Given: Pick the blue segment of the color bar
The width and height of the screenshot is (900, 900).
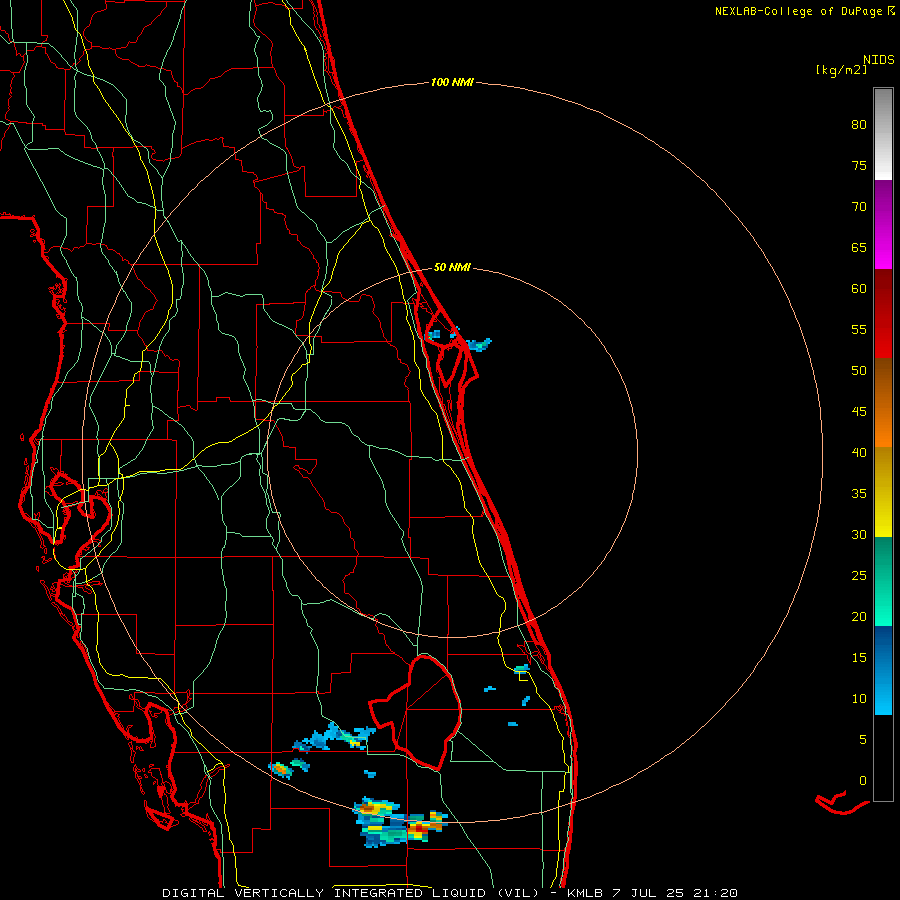Looking at the screenshot, I should point(883,670).
